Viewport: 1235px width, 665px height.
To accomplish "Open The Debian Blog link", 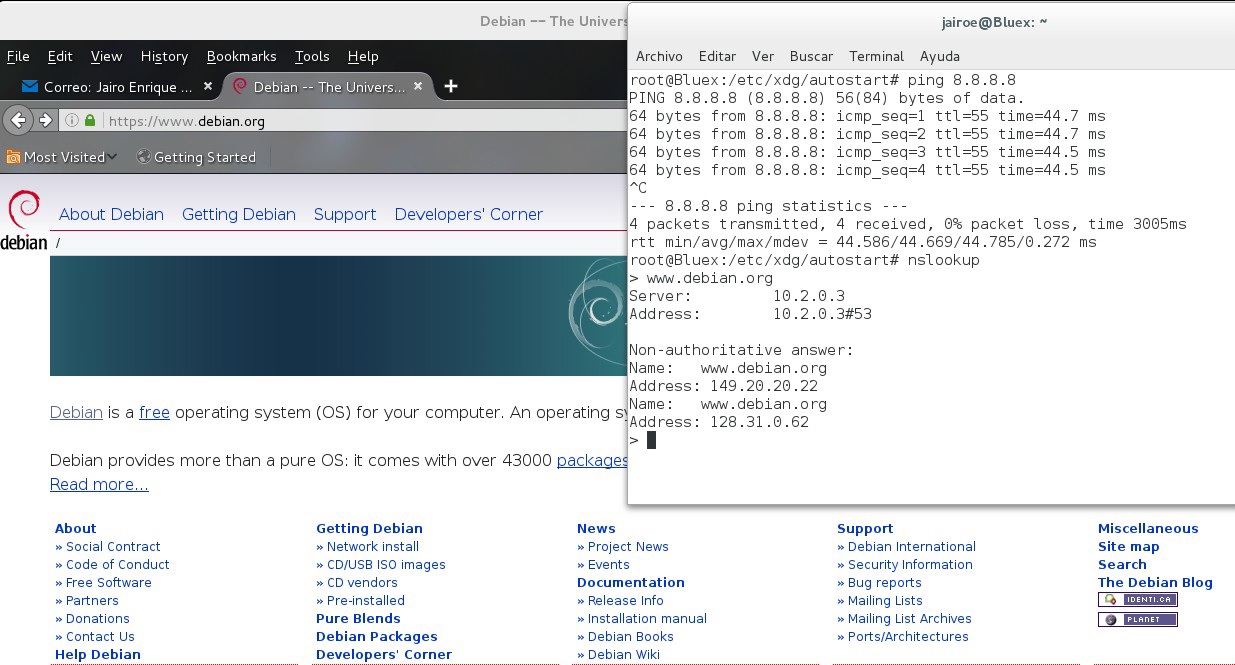I will 1155,582.
